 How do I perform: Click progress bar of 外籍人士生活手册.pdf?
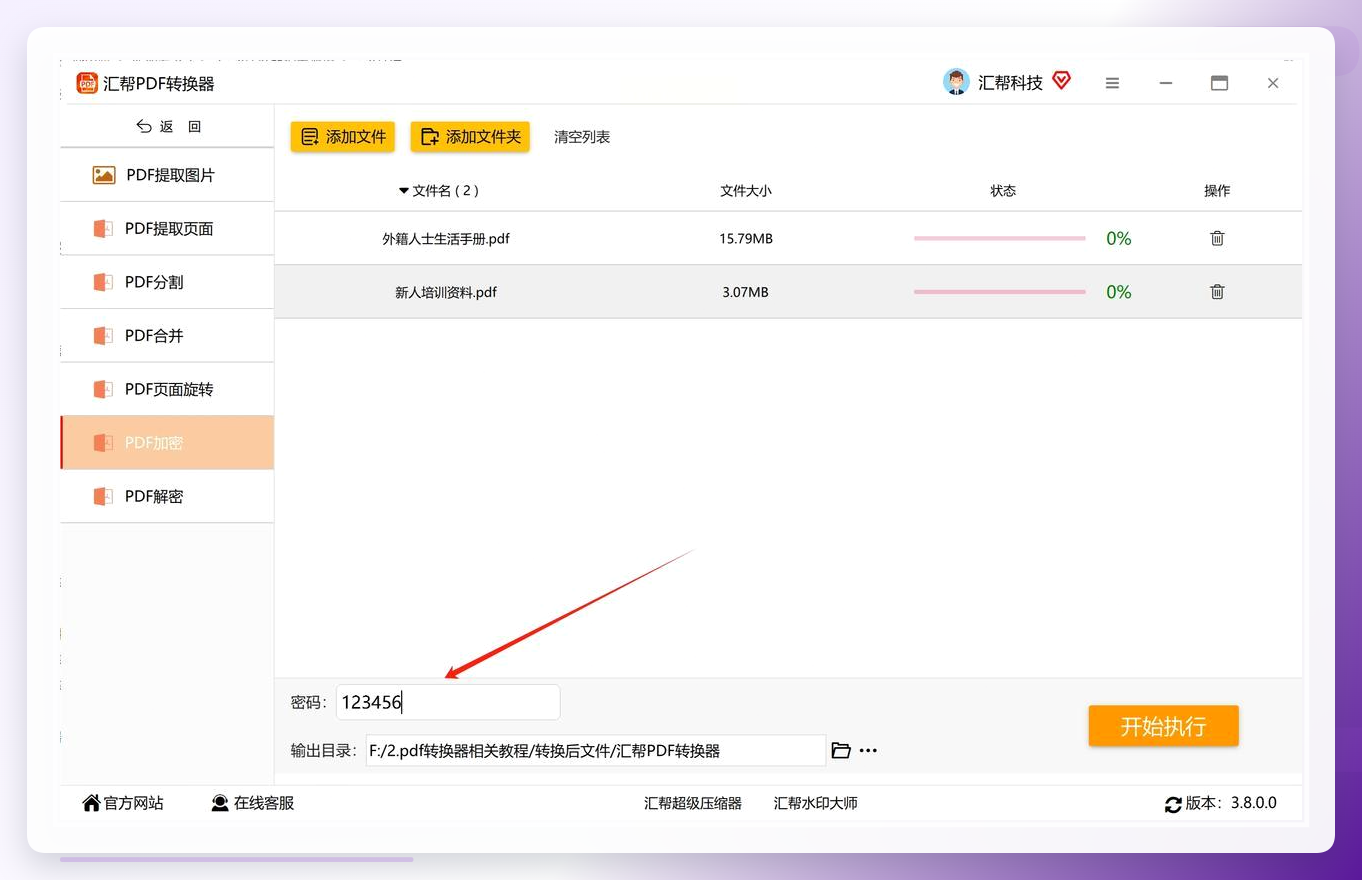[999, 238]
